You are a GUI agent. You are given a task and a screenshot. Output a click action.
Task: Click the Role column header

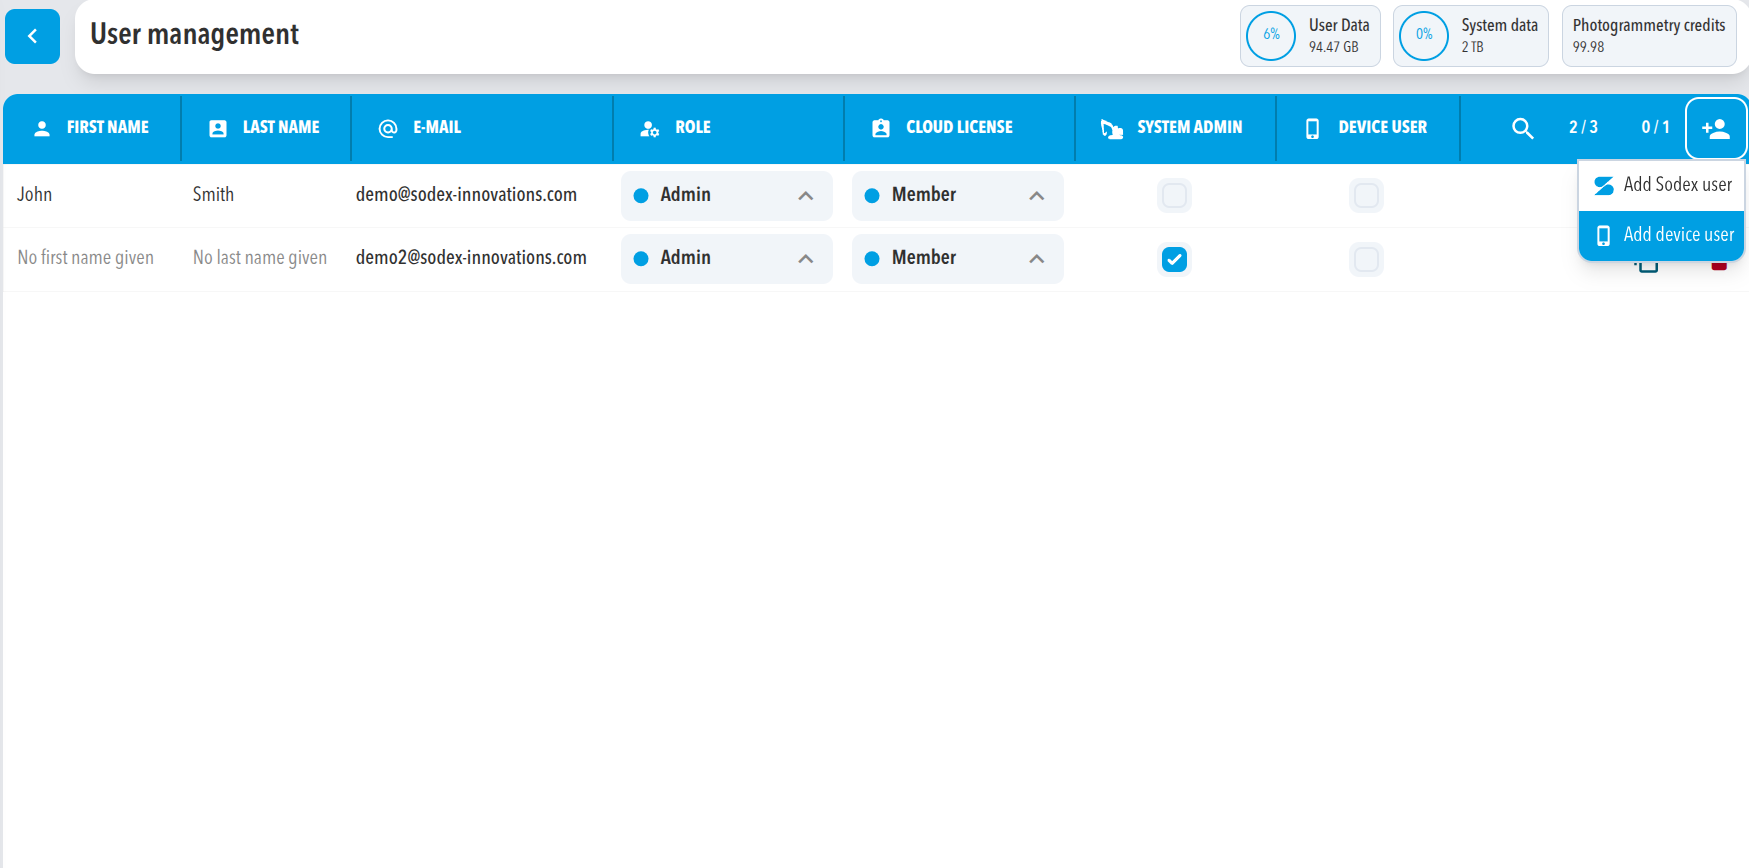click(x=728, y=128)
